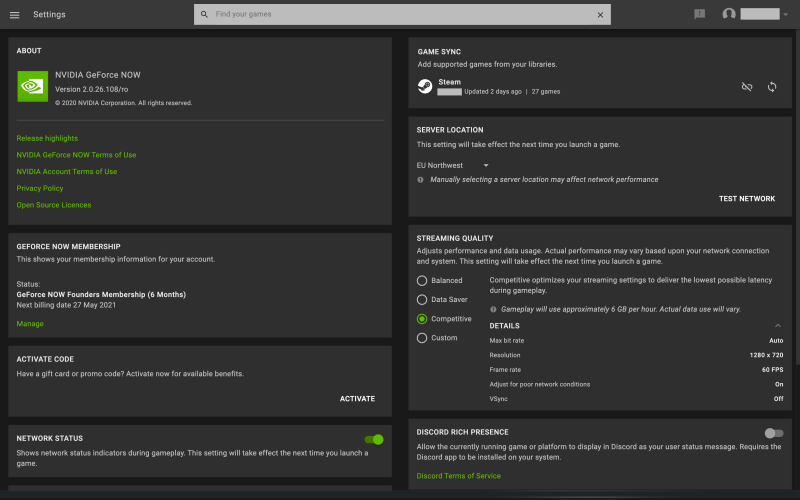Click the user profile avatar
This screenshot has width=800, height=500.
pos(729,14)
